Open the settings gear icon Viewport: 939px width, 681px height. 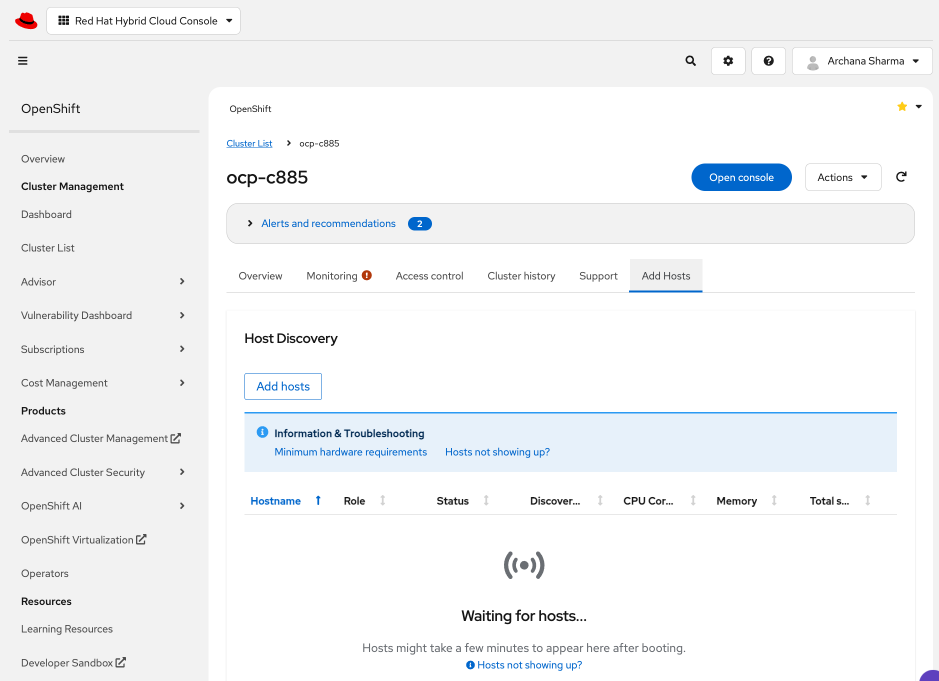(728, 61)
